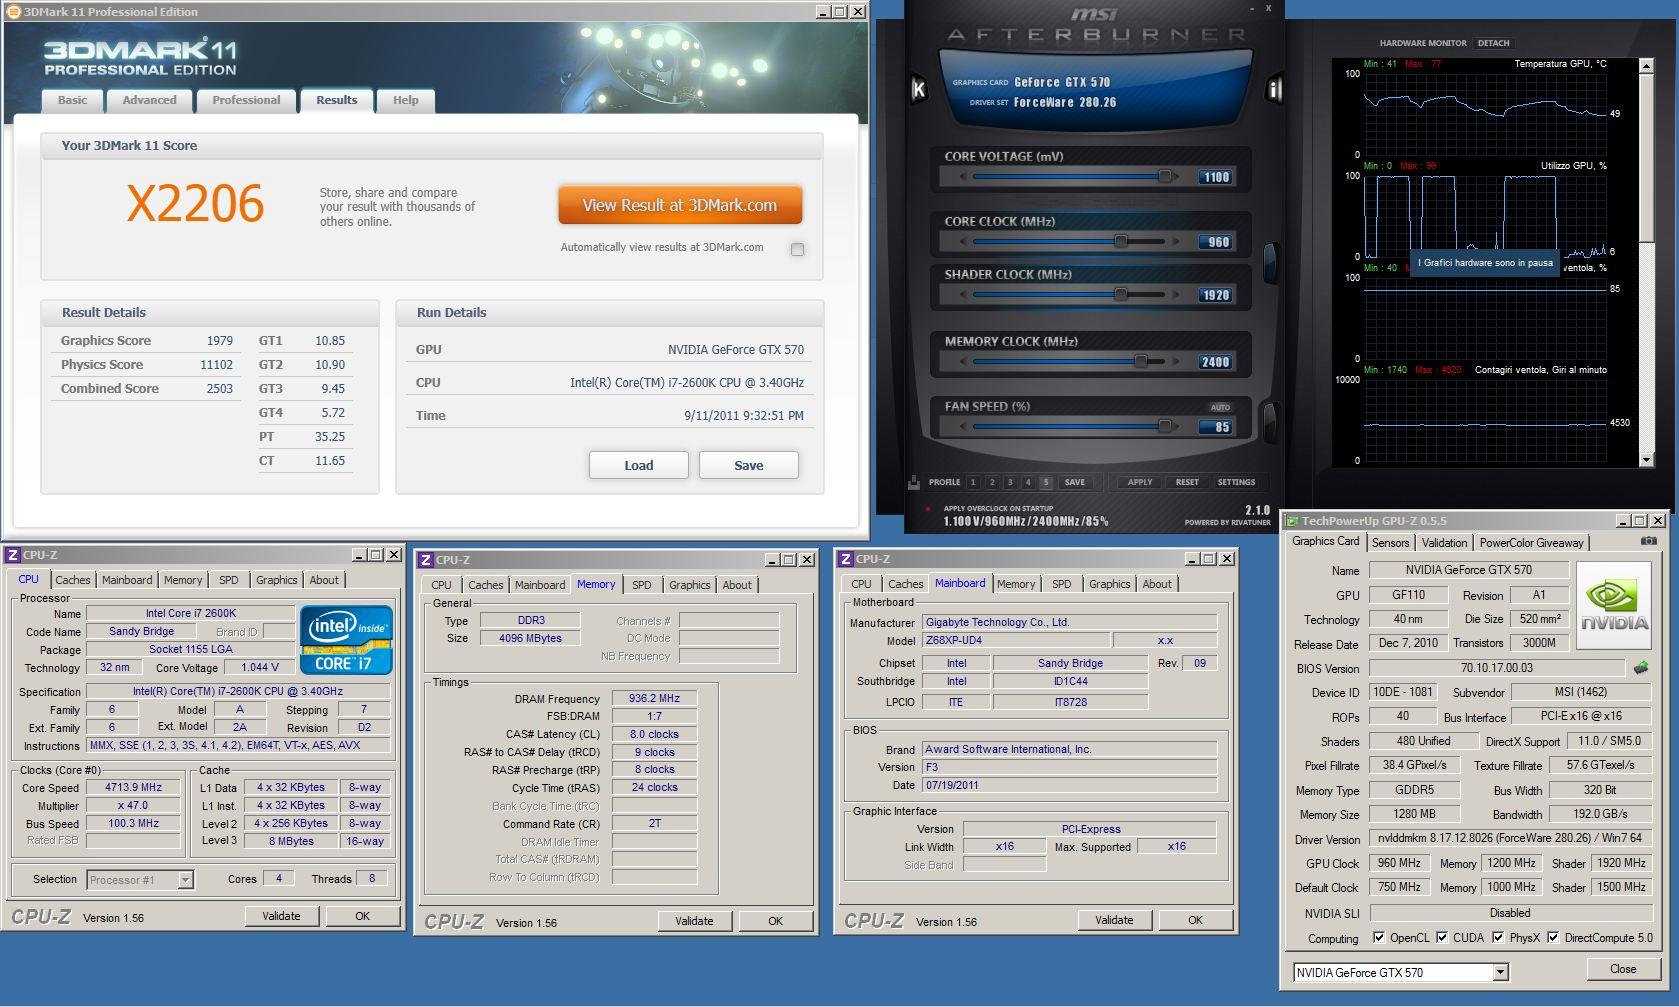This screenshot has height=1007, width=1679.
Task: Open PowerColor Giveaway tab in GPU-Z
Action: [1531, 543]
